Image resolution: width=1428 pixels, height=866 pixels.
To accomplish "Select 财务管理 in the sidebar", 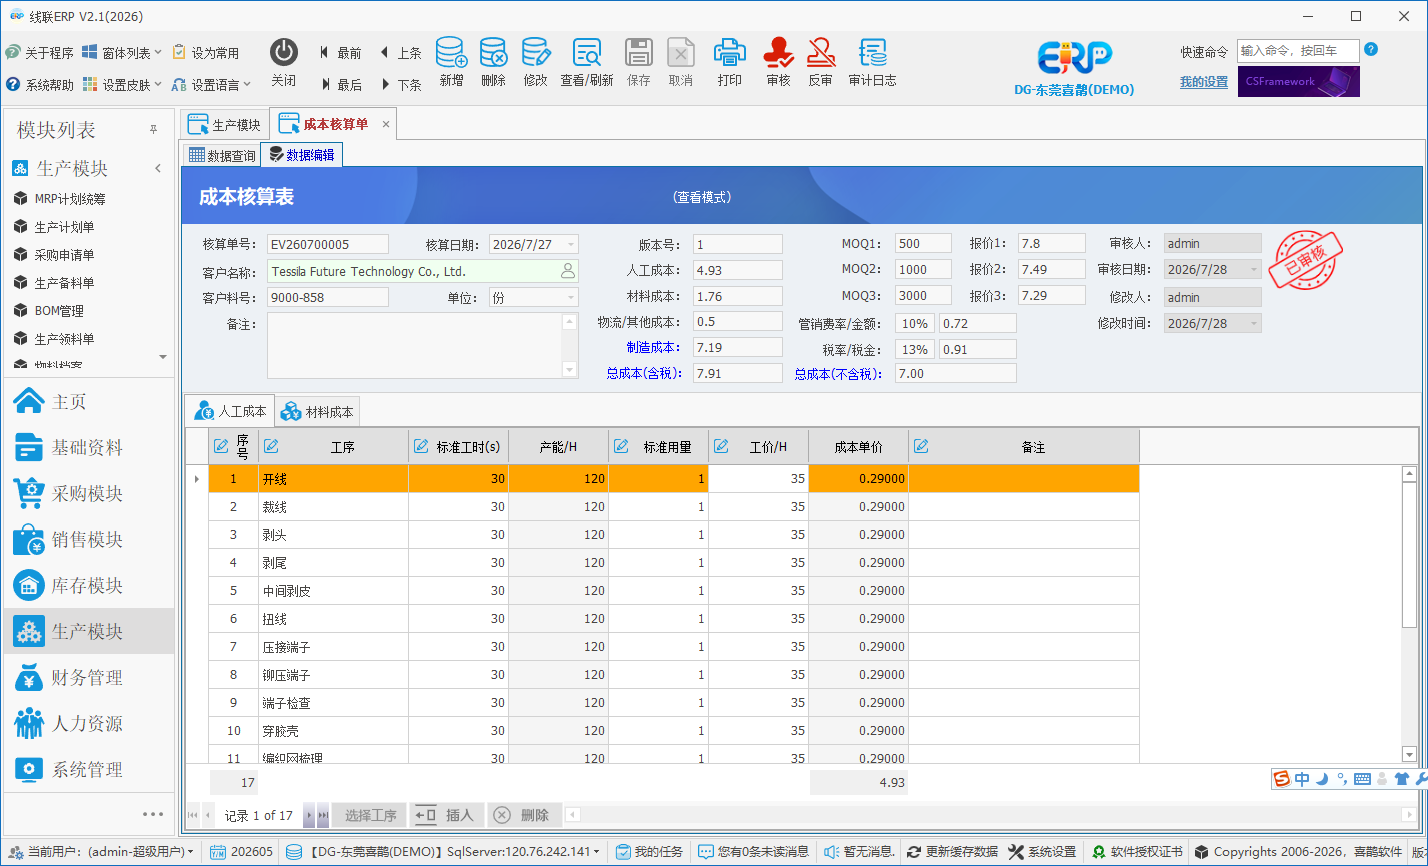I will (89, 678).
